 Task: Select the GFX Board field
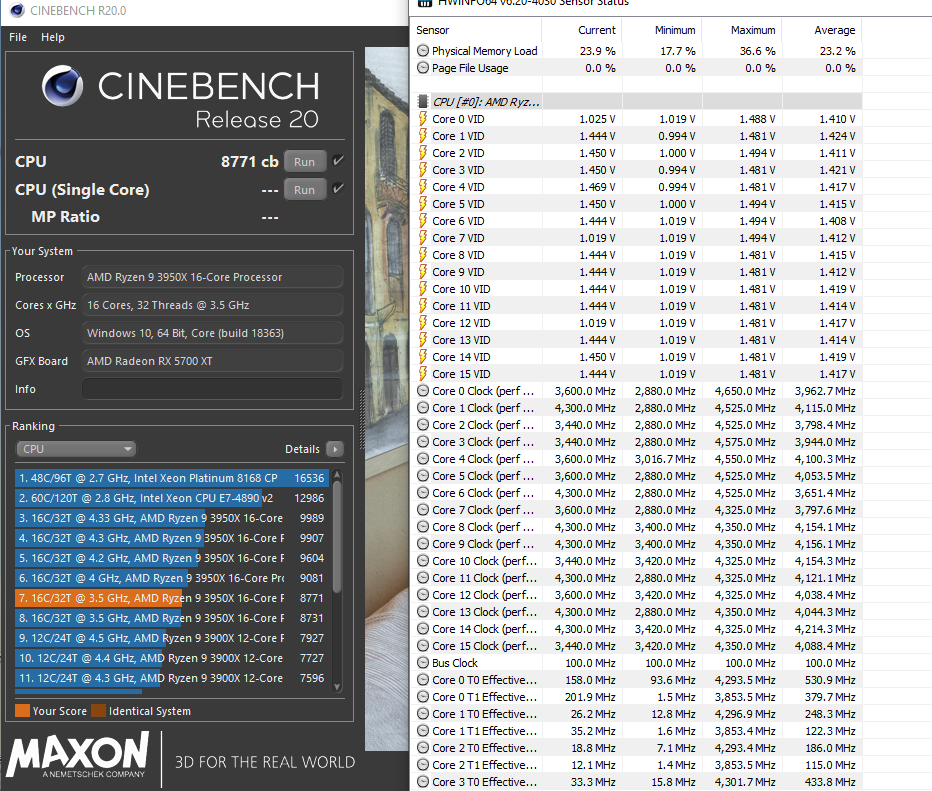coord(212,361)
